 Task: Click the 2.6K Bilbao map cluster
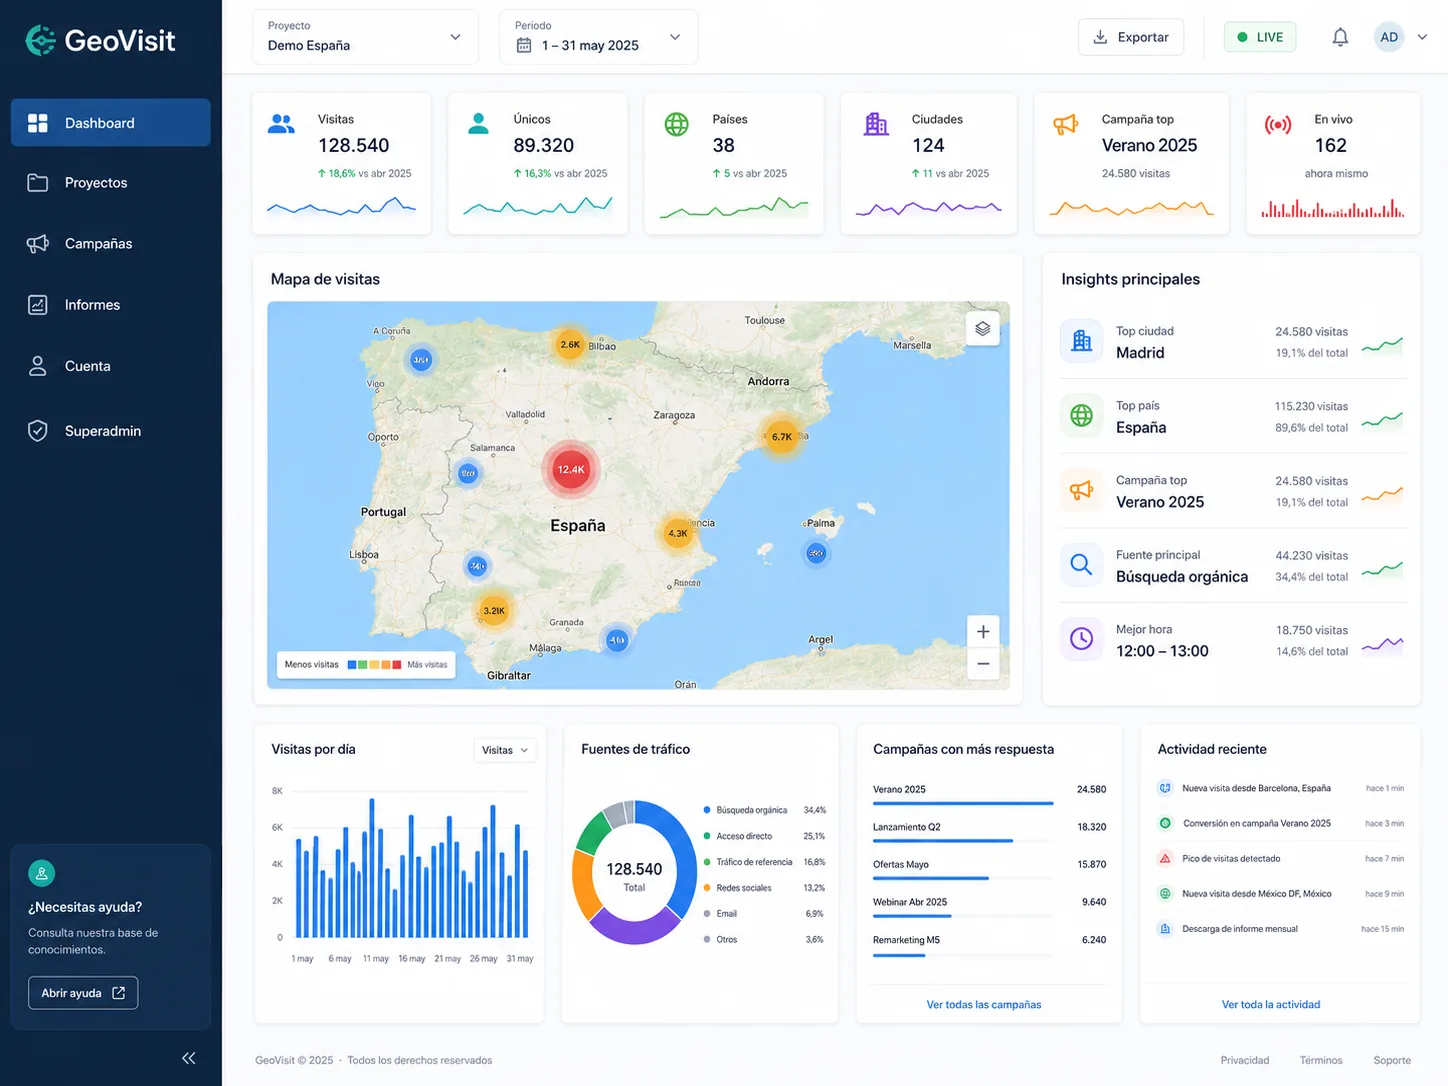pyautogui.click(x=570, y=344)
